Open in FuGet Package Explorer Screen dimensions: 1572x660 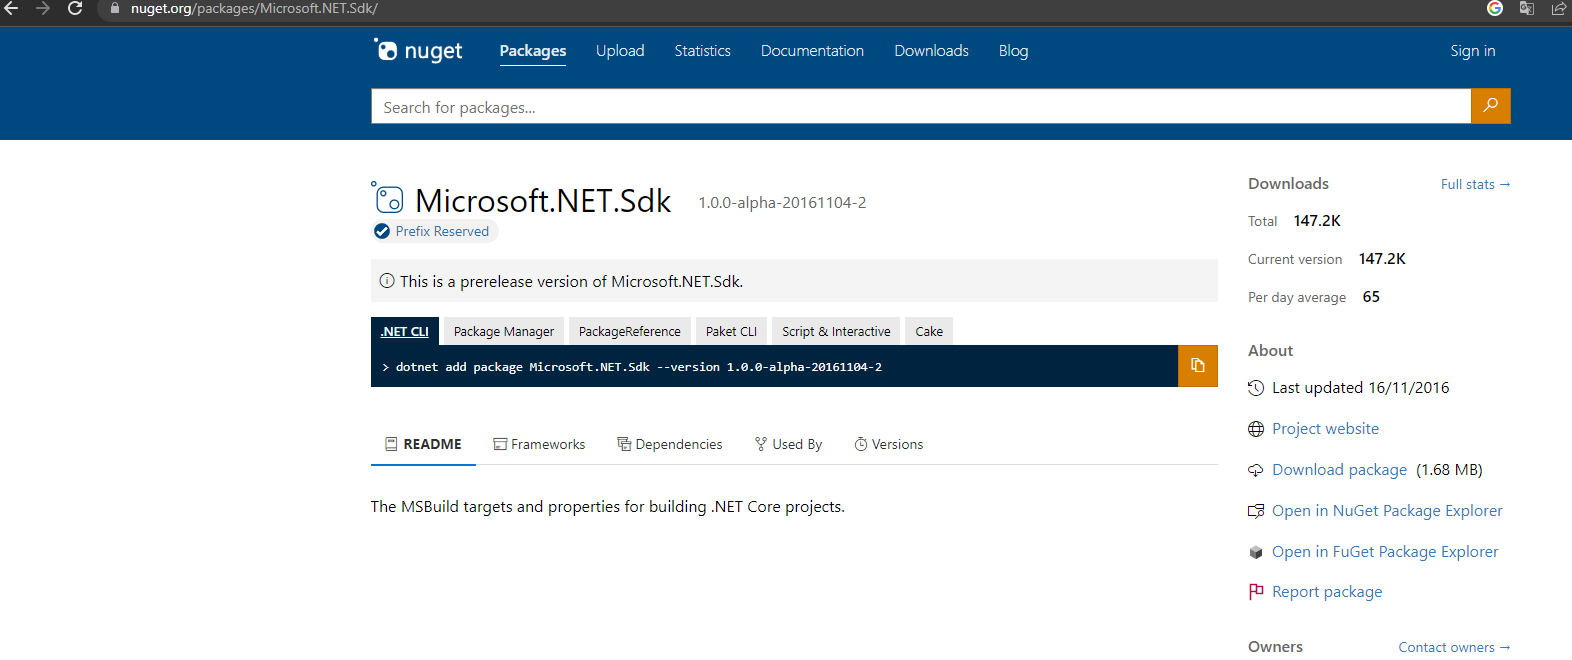1385,552
